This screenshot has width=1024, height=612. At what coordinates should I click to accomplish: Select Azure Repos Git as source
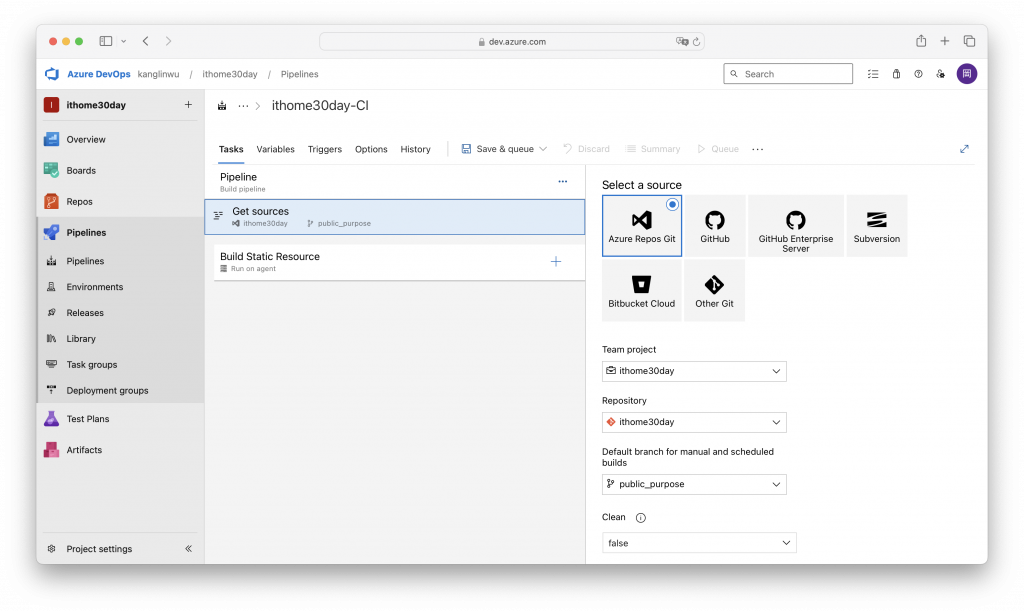click(642, 226)
